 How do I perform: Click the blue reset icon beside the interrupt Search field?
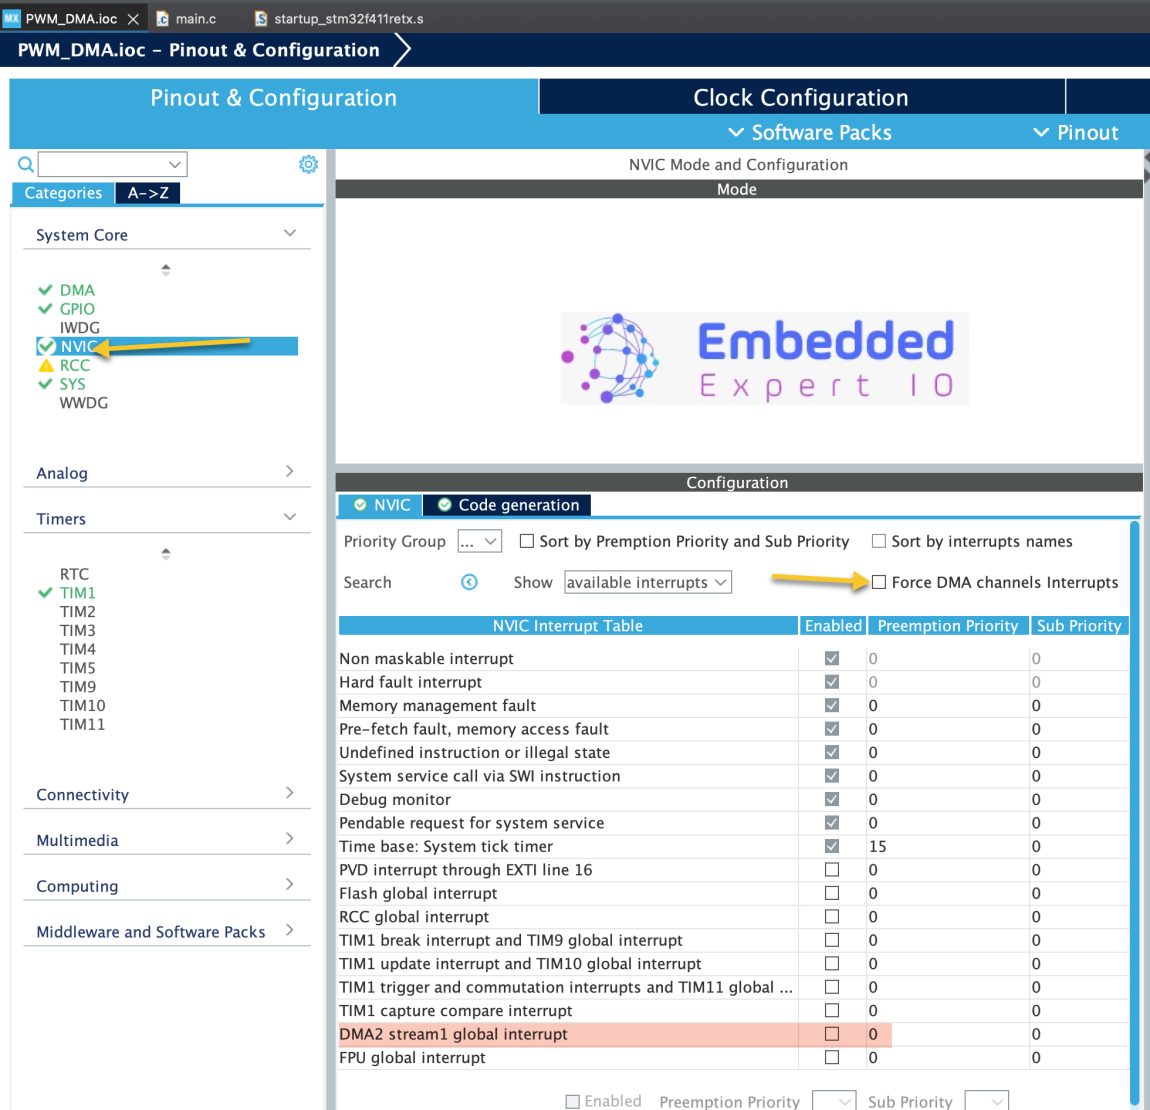tap(469, 582)
